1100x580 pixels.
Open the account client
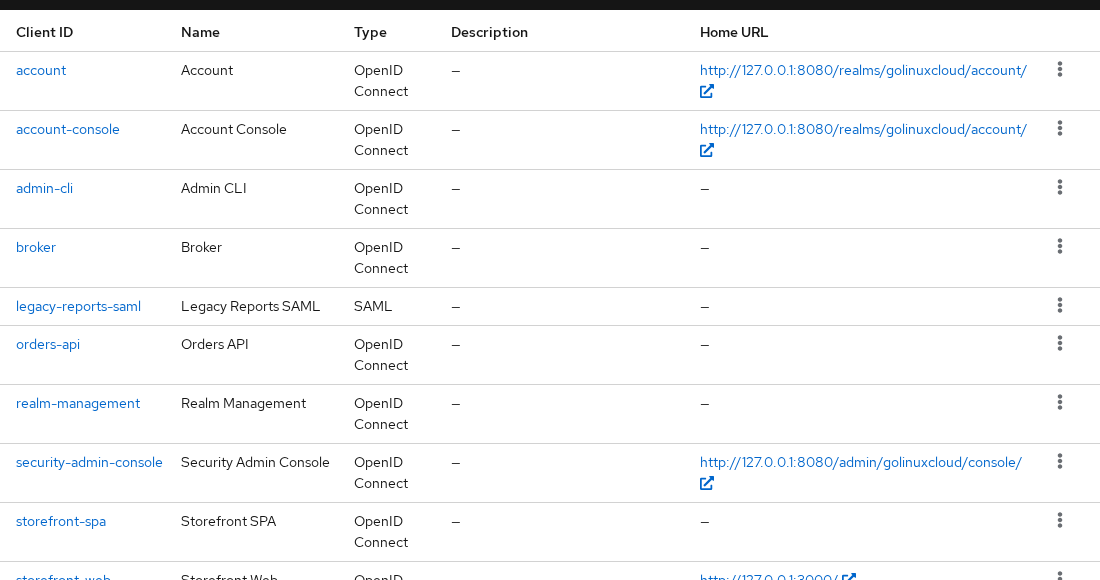coord(41,70)
